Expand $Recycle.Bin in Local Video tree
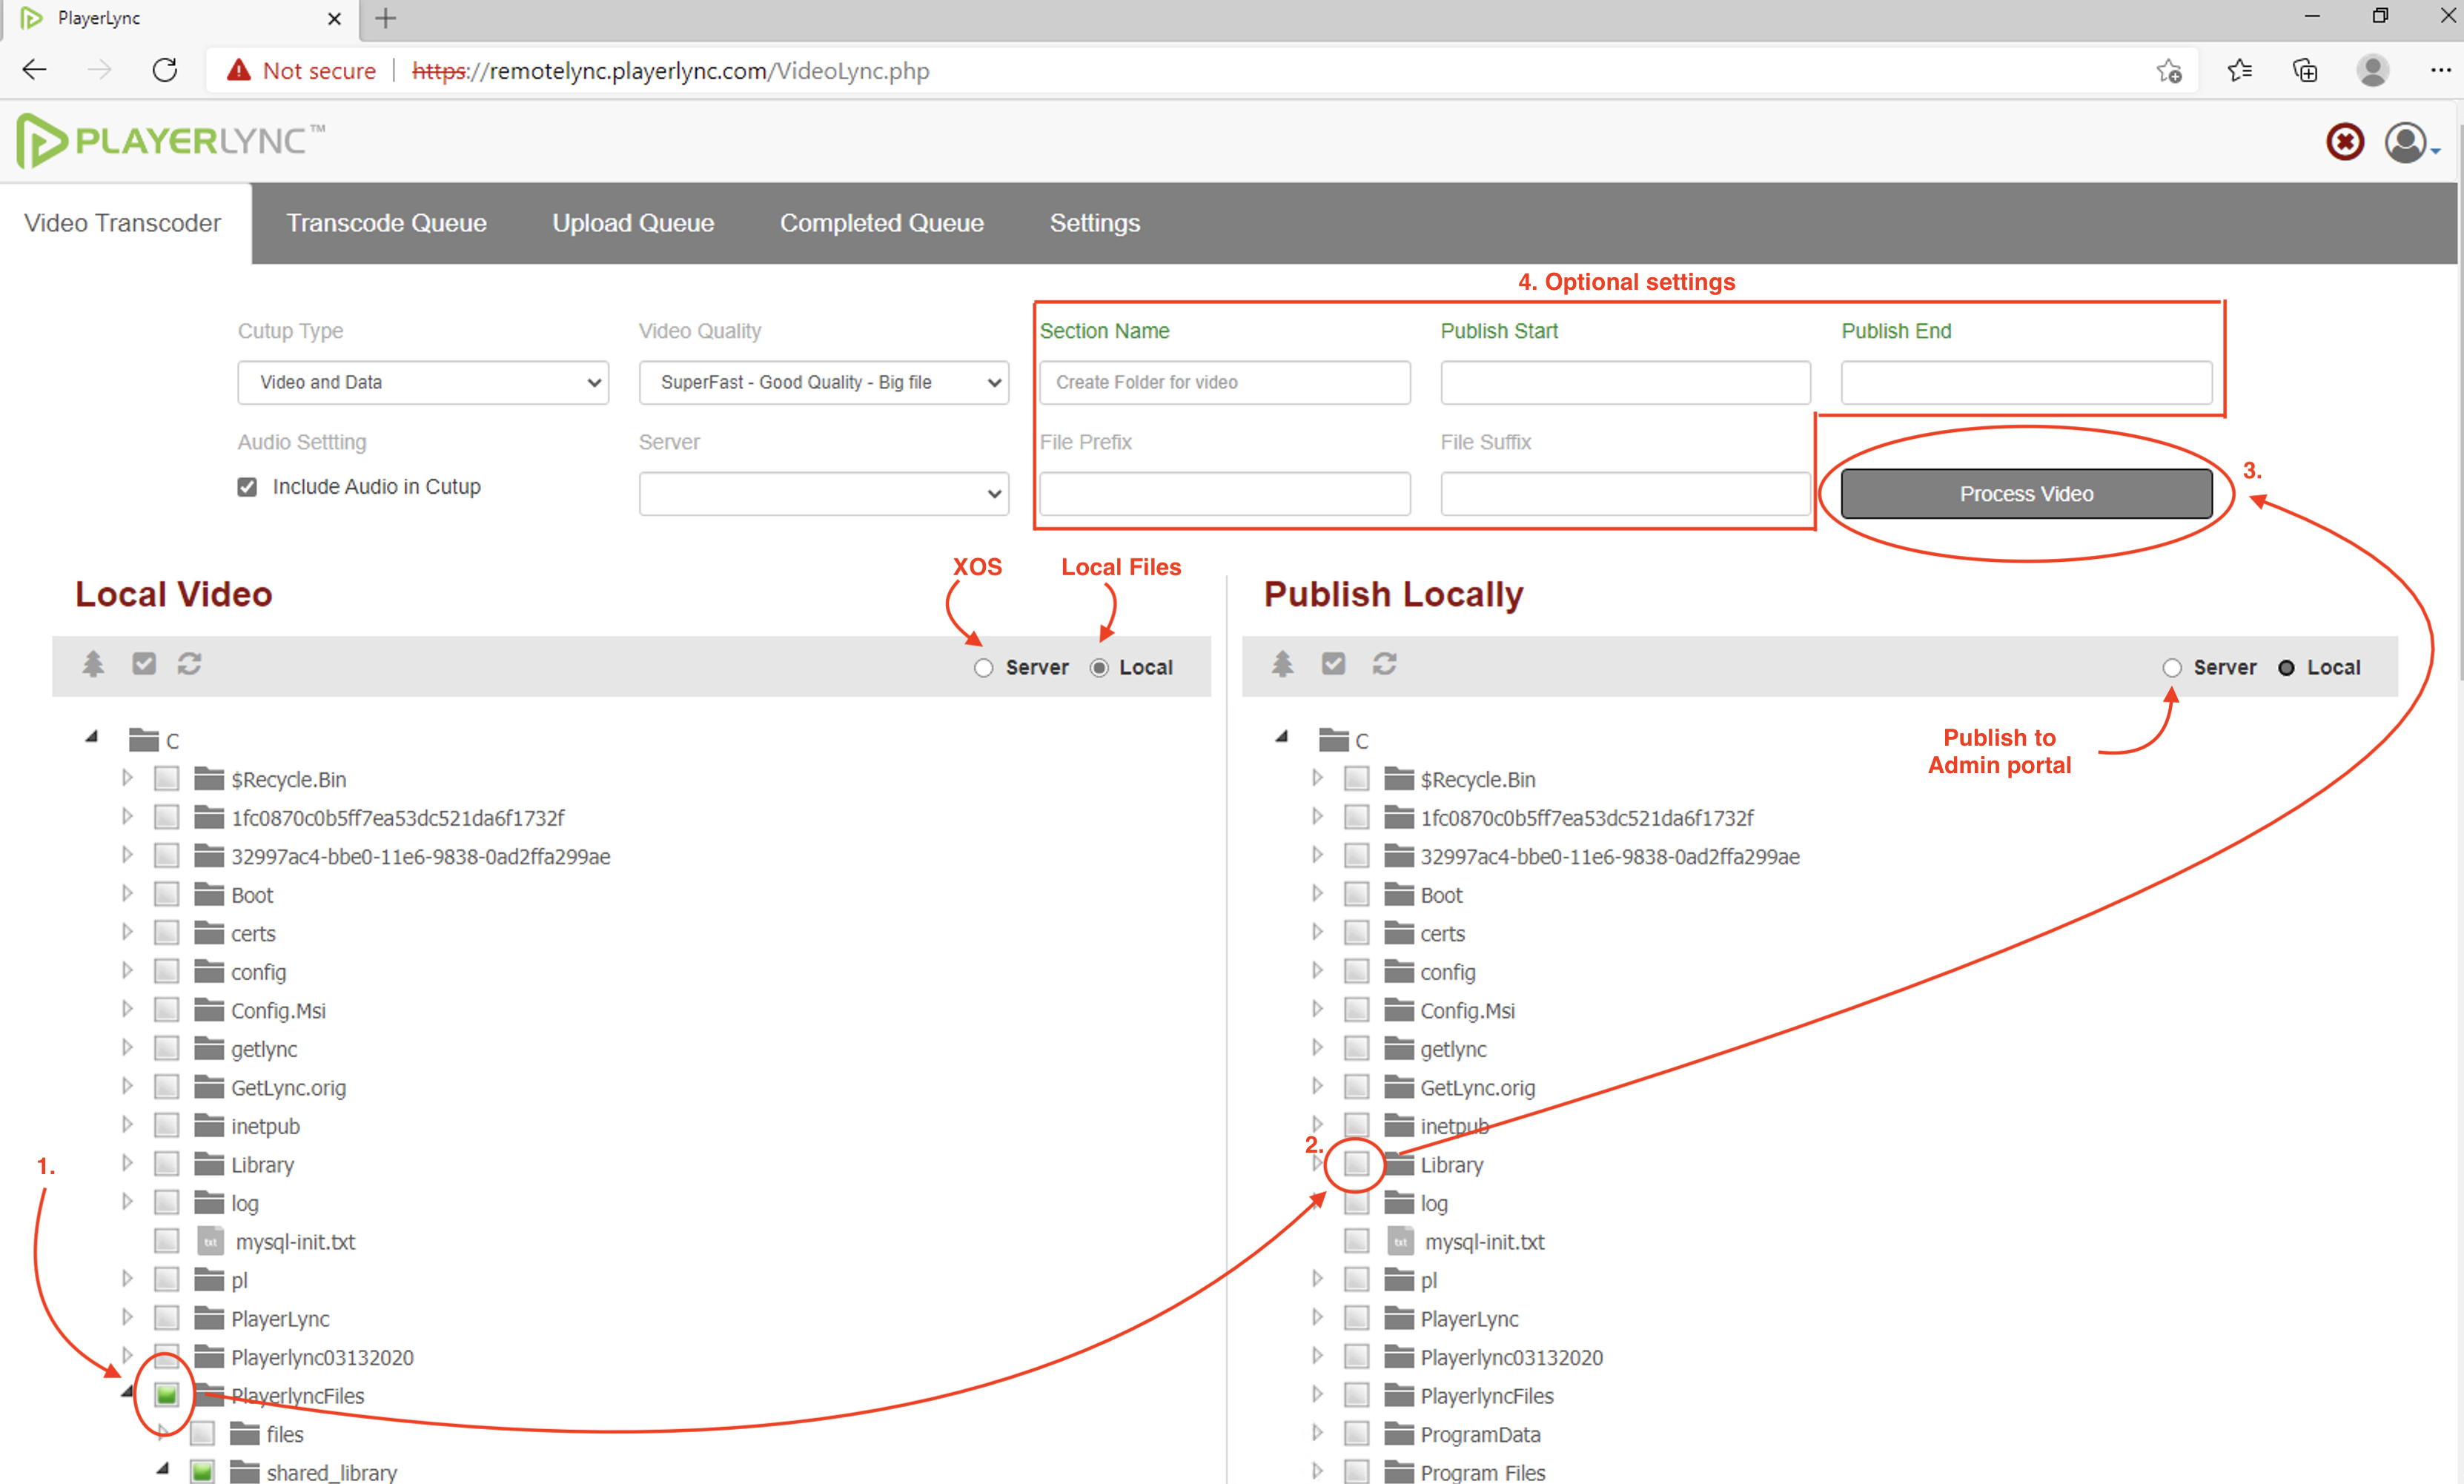The height and width of the screenshot is (1484, 2464). (127, 777)
